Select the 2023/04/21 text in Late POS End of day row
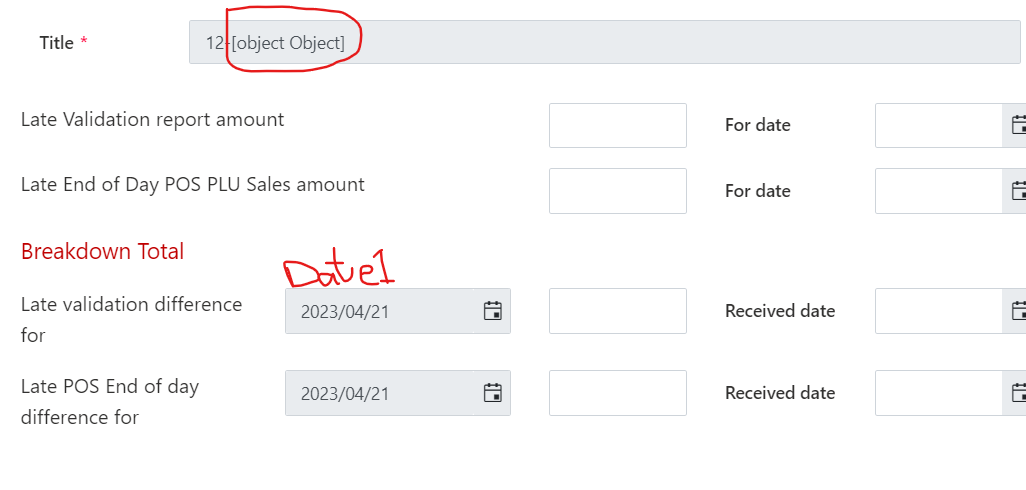The width and height of the screenshot is (1026, 490). [345, 393]
